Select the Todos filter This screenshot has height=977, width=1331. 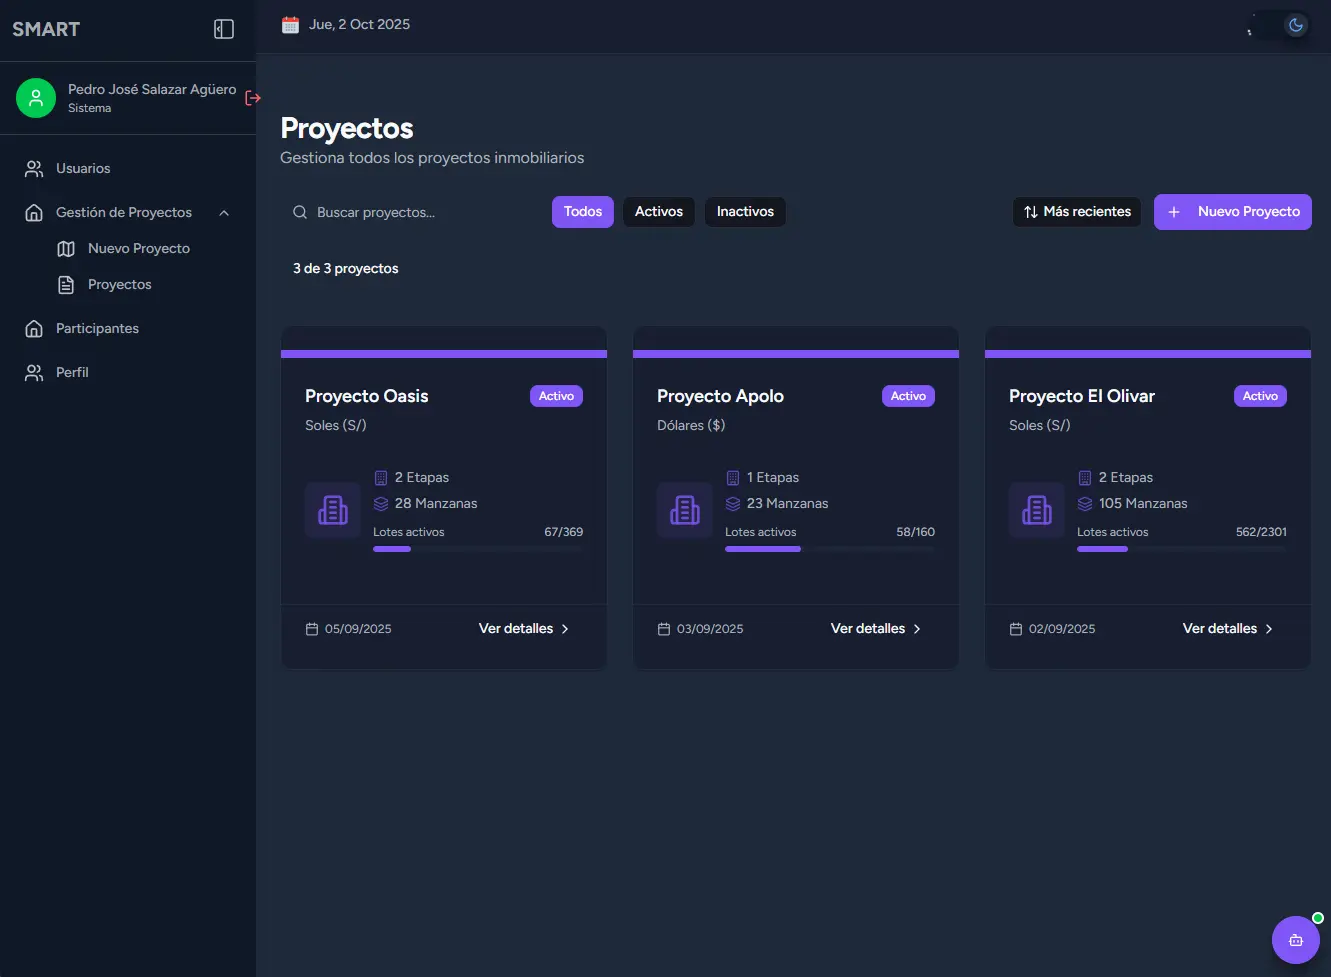click(582, 212)
